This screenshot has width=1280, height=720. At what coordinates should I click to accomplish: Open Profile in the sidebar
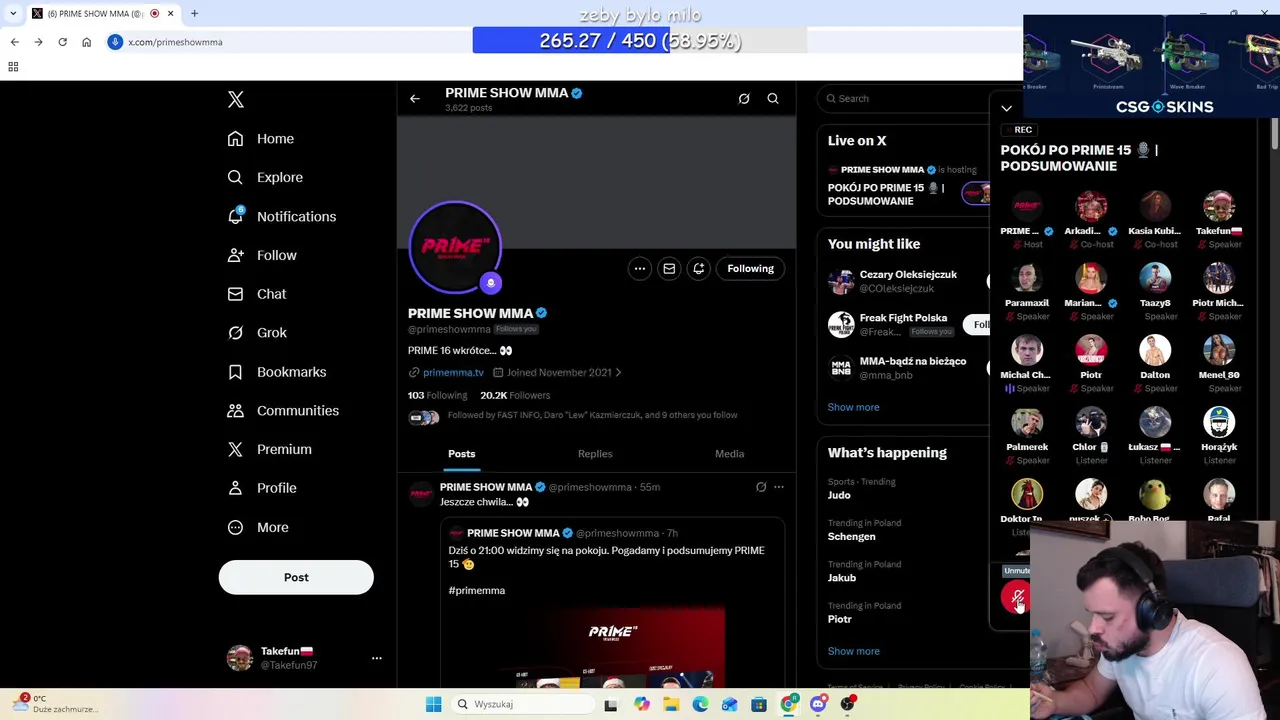[262, 488]
